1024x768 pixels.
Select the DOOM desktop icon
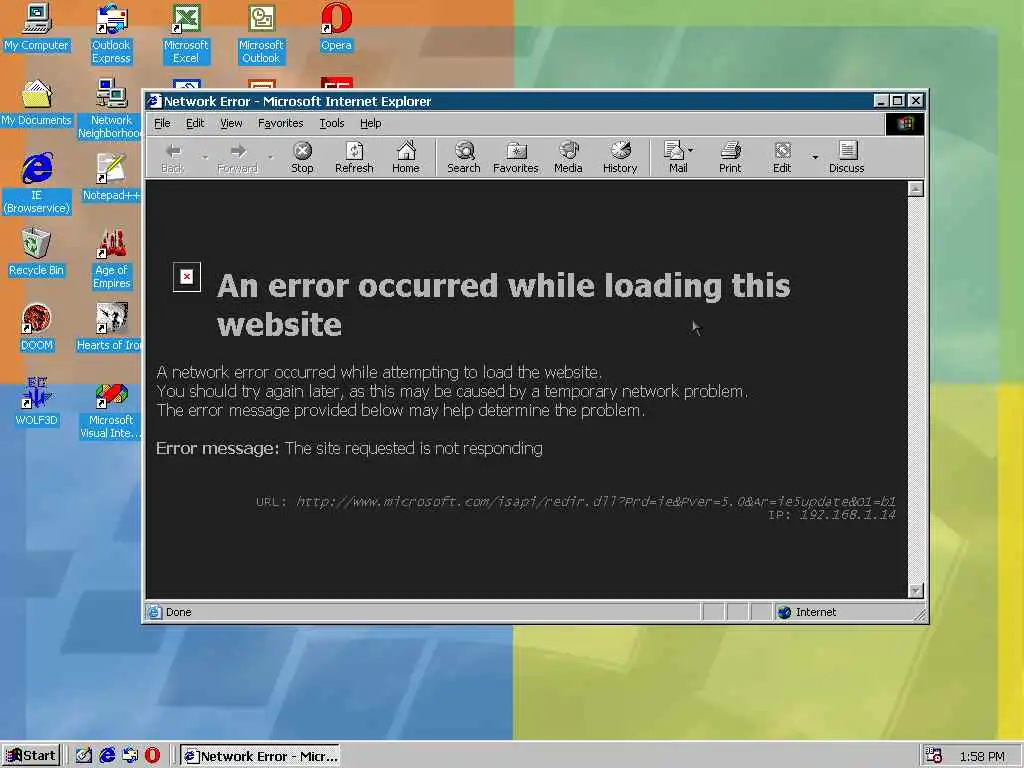coord(37,328)
